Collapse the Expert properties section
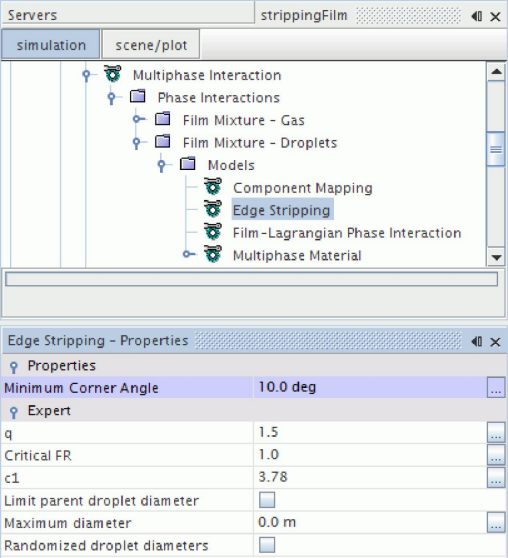Viewport: 508px width, 558px height. 14,412
